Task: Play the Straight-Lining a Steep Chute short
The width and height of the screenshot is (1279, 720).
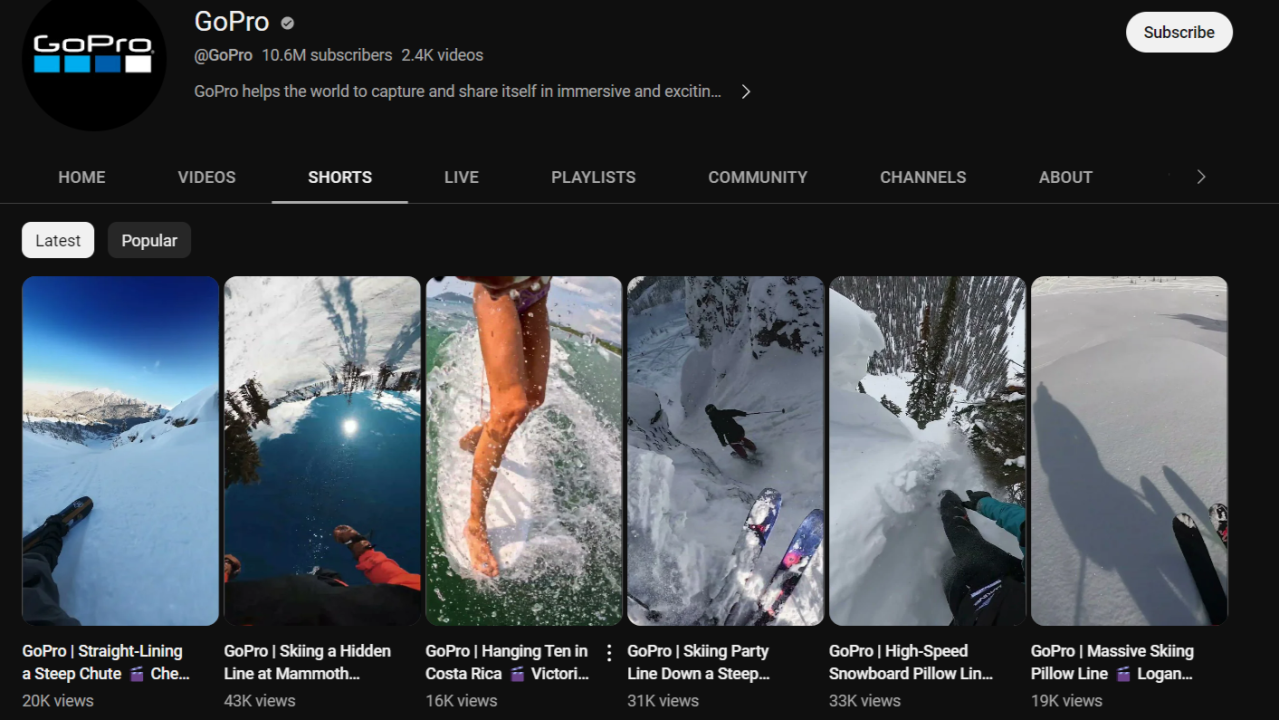Action: click(x=120, y=450)
